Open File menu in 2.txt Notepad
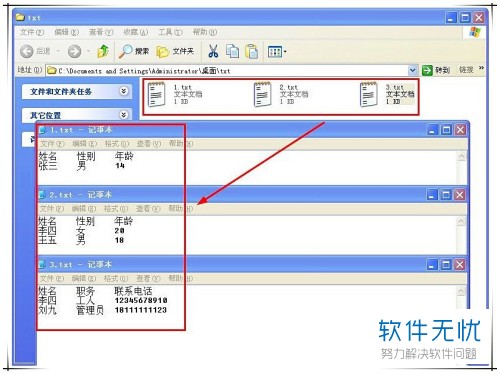The image size is (500, 374). 51,209
